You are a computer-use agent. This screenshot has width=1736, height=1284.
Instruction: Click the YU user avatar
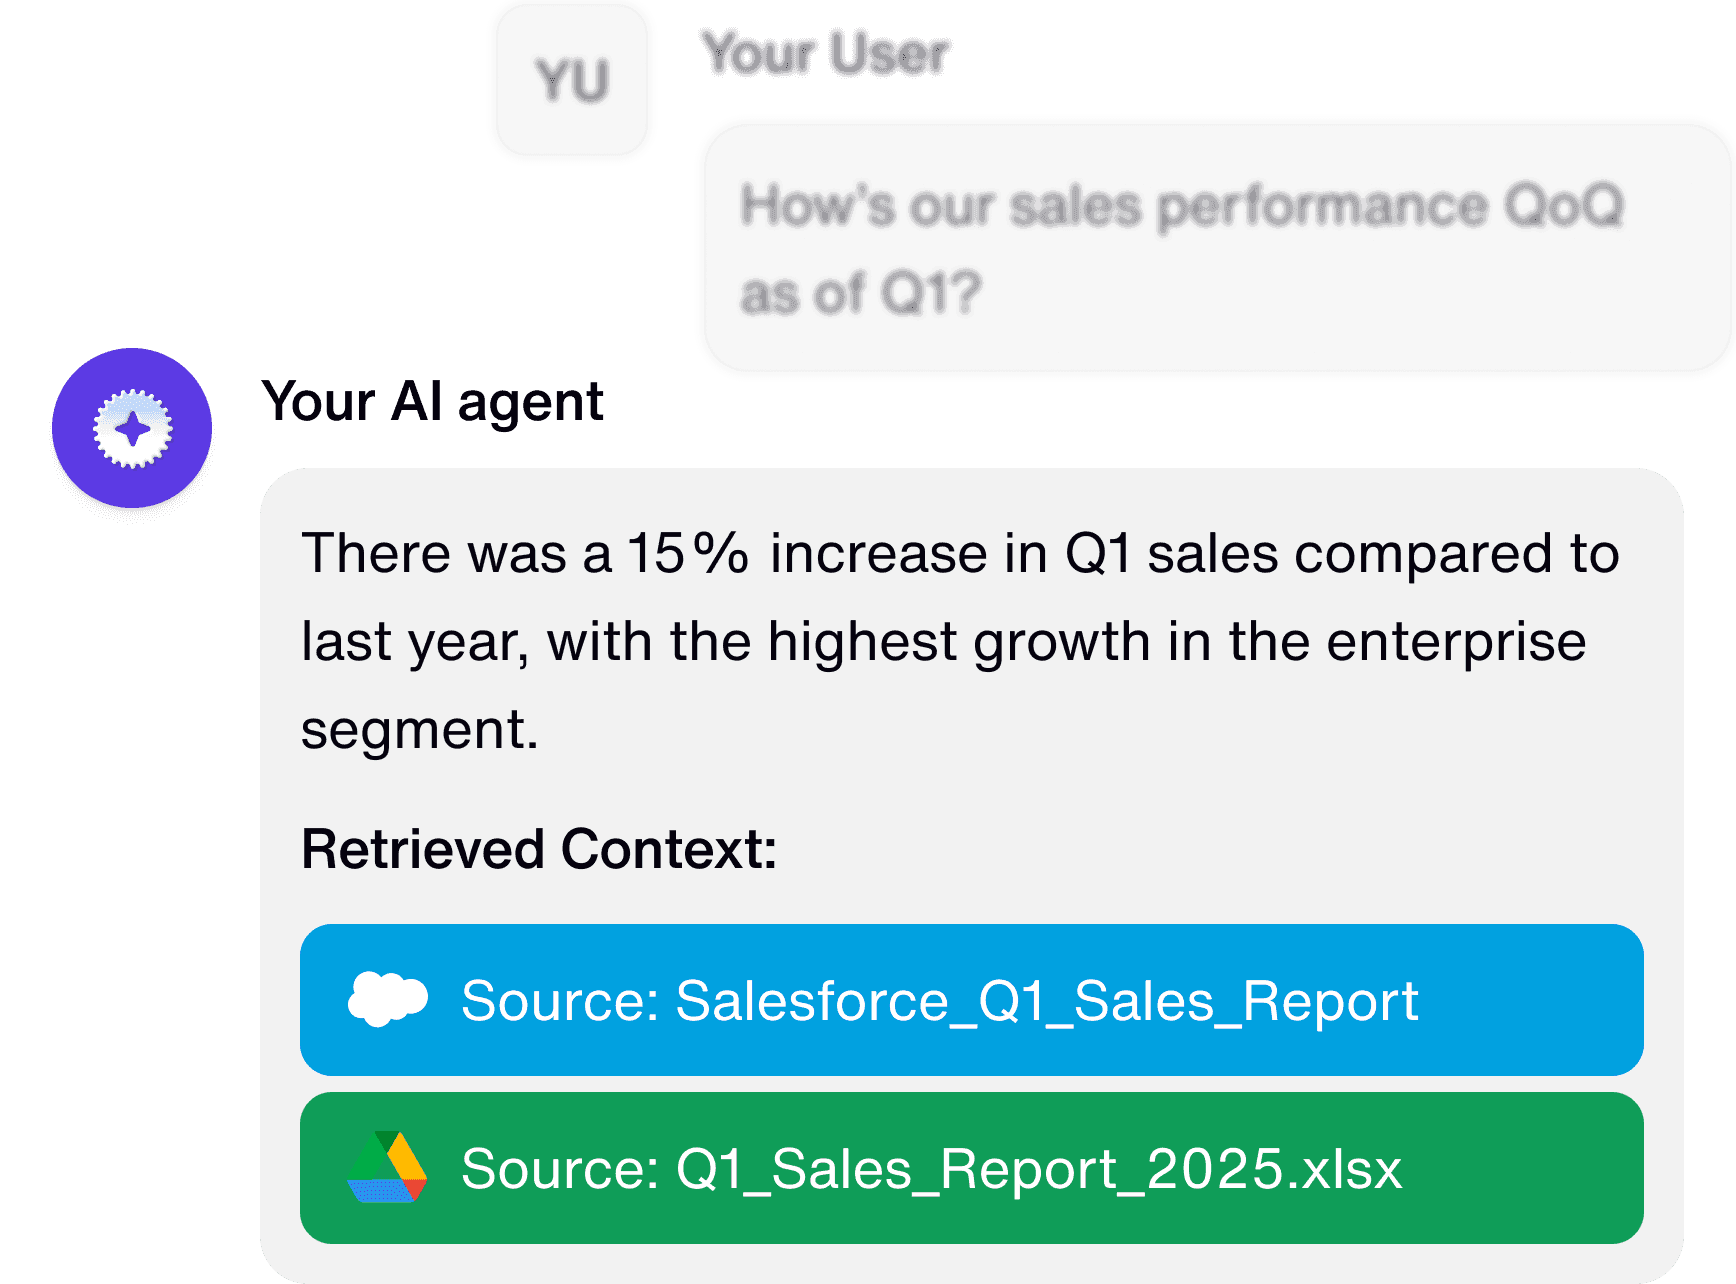572,81
